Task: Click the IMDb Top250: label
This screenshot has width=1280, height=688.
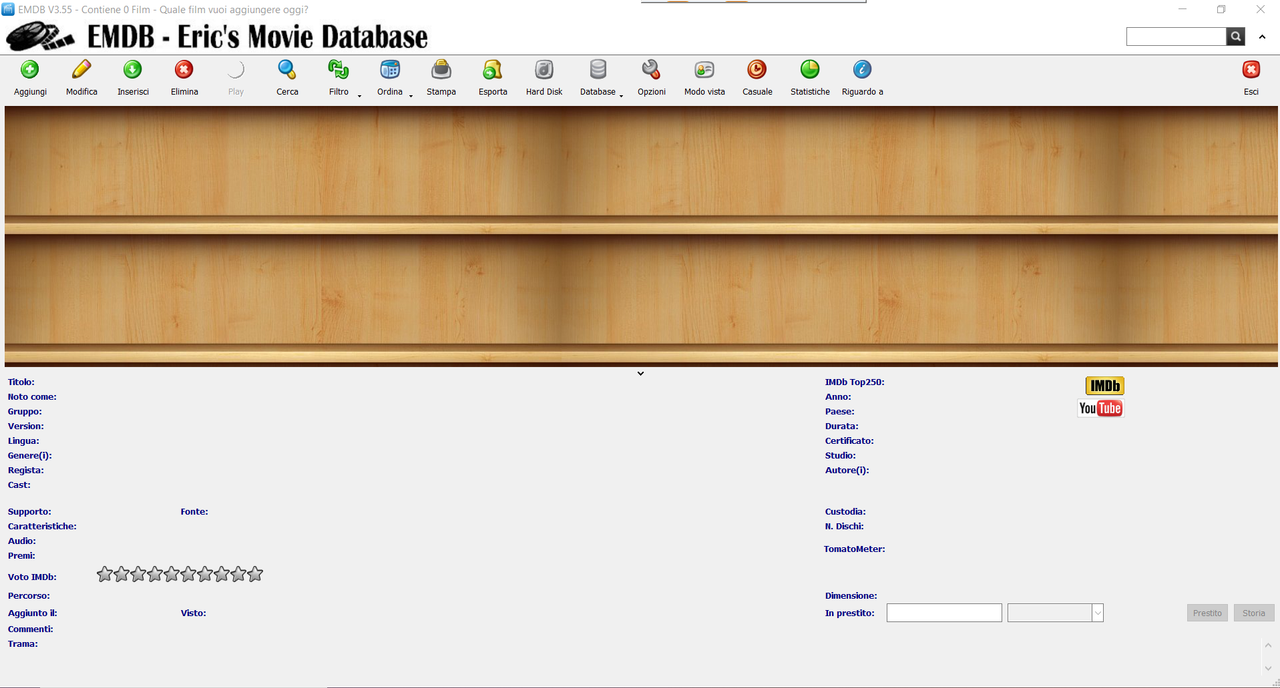Action: 854,382
